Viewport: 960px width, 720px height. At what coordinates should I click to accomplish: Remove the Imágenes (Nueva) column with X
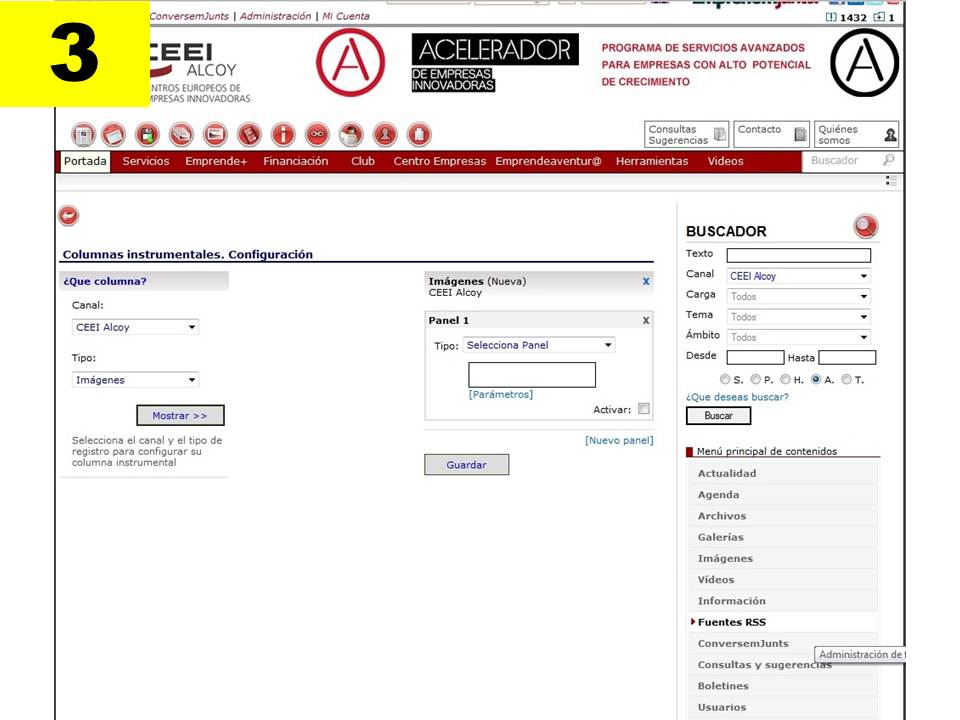click(x=646, y=282)
